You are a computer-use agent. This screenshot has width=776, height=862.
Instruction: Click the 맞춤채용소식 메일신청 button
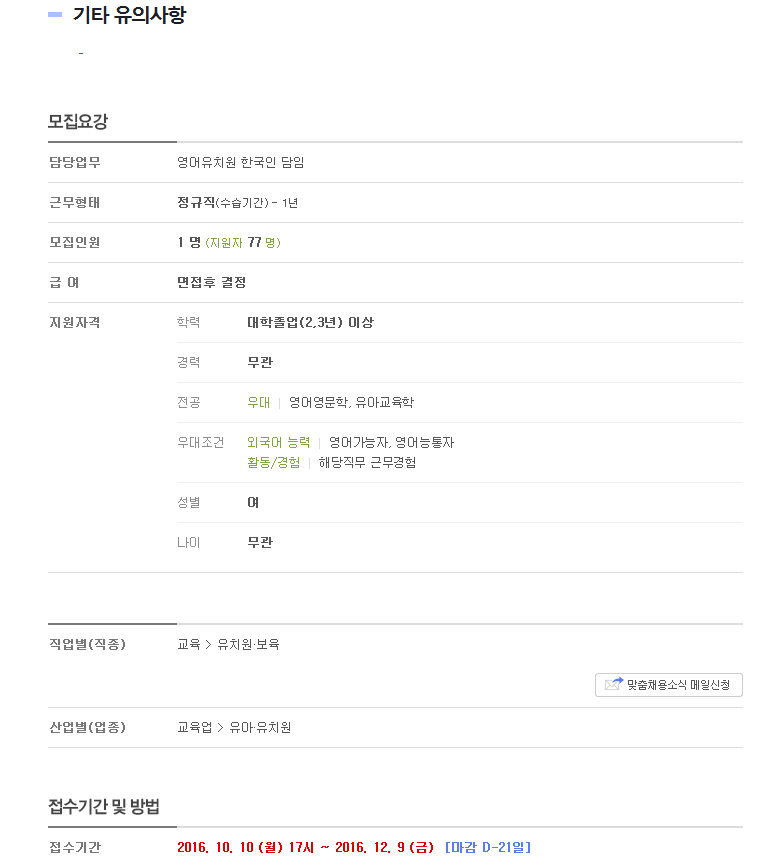coord(668,684)
